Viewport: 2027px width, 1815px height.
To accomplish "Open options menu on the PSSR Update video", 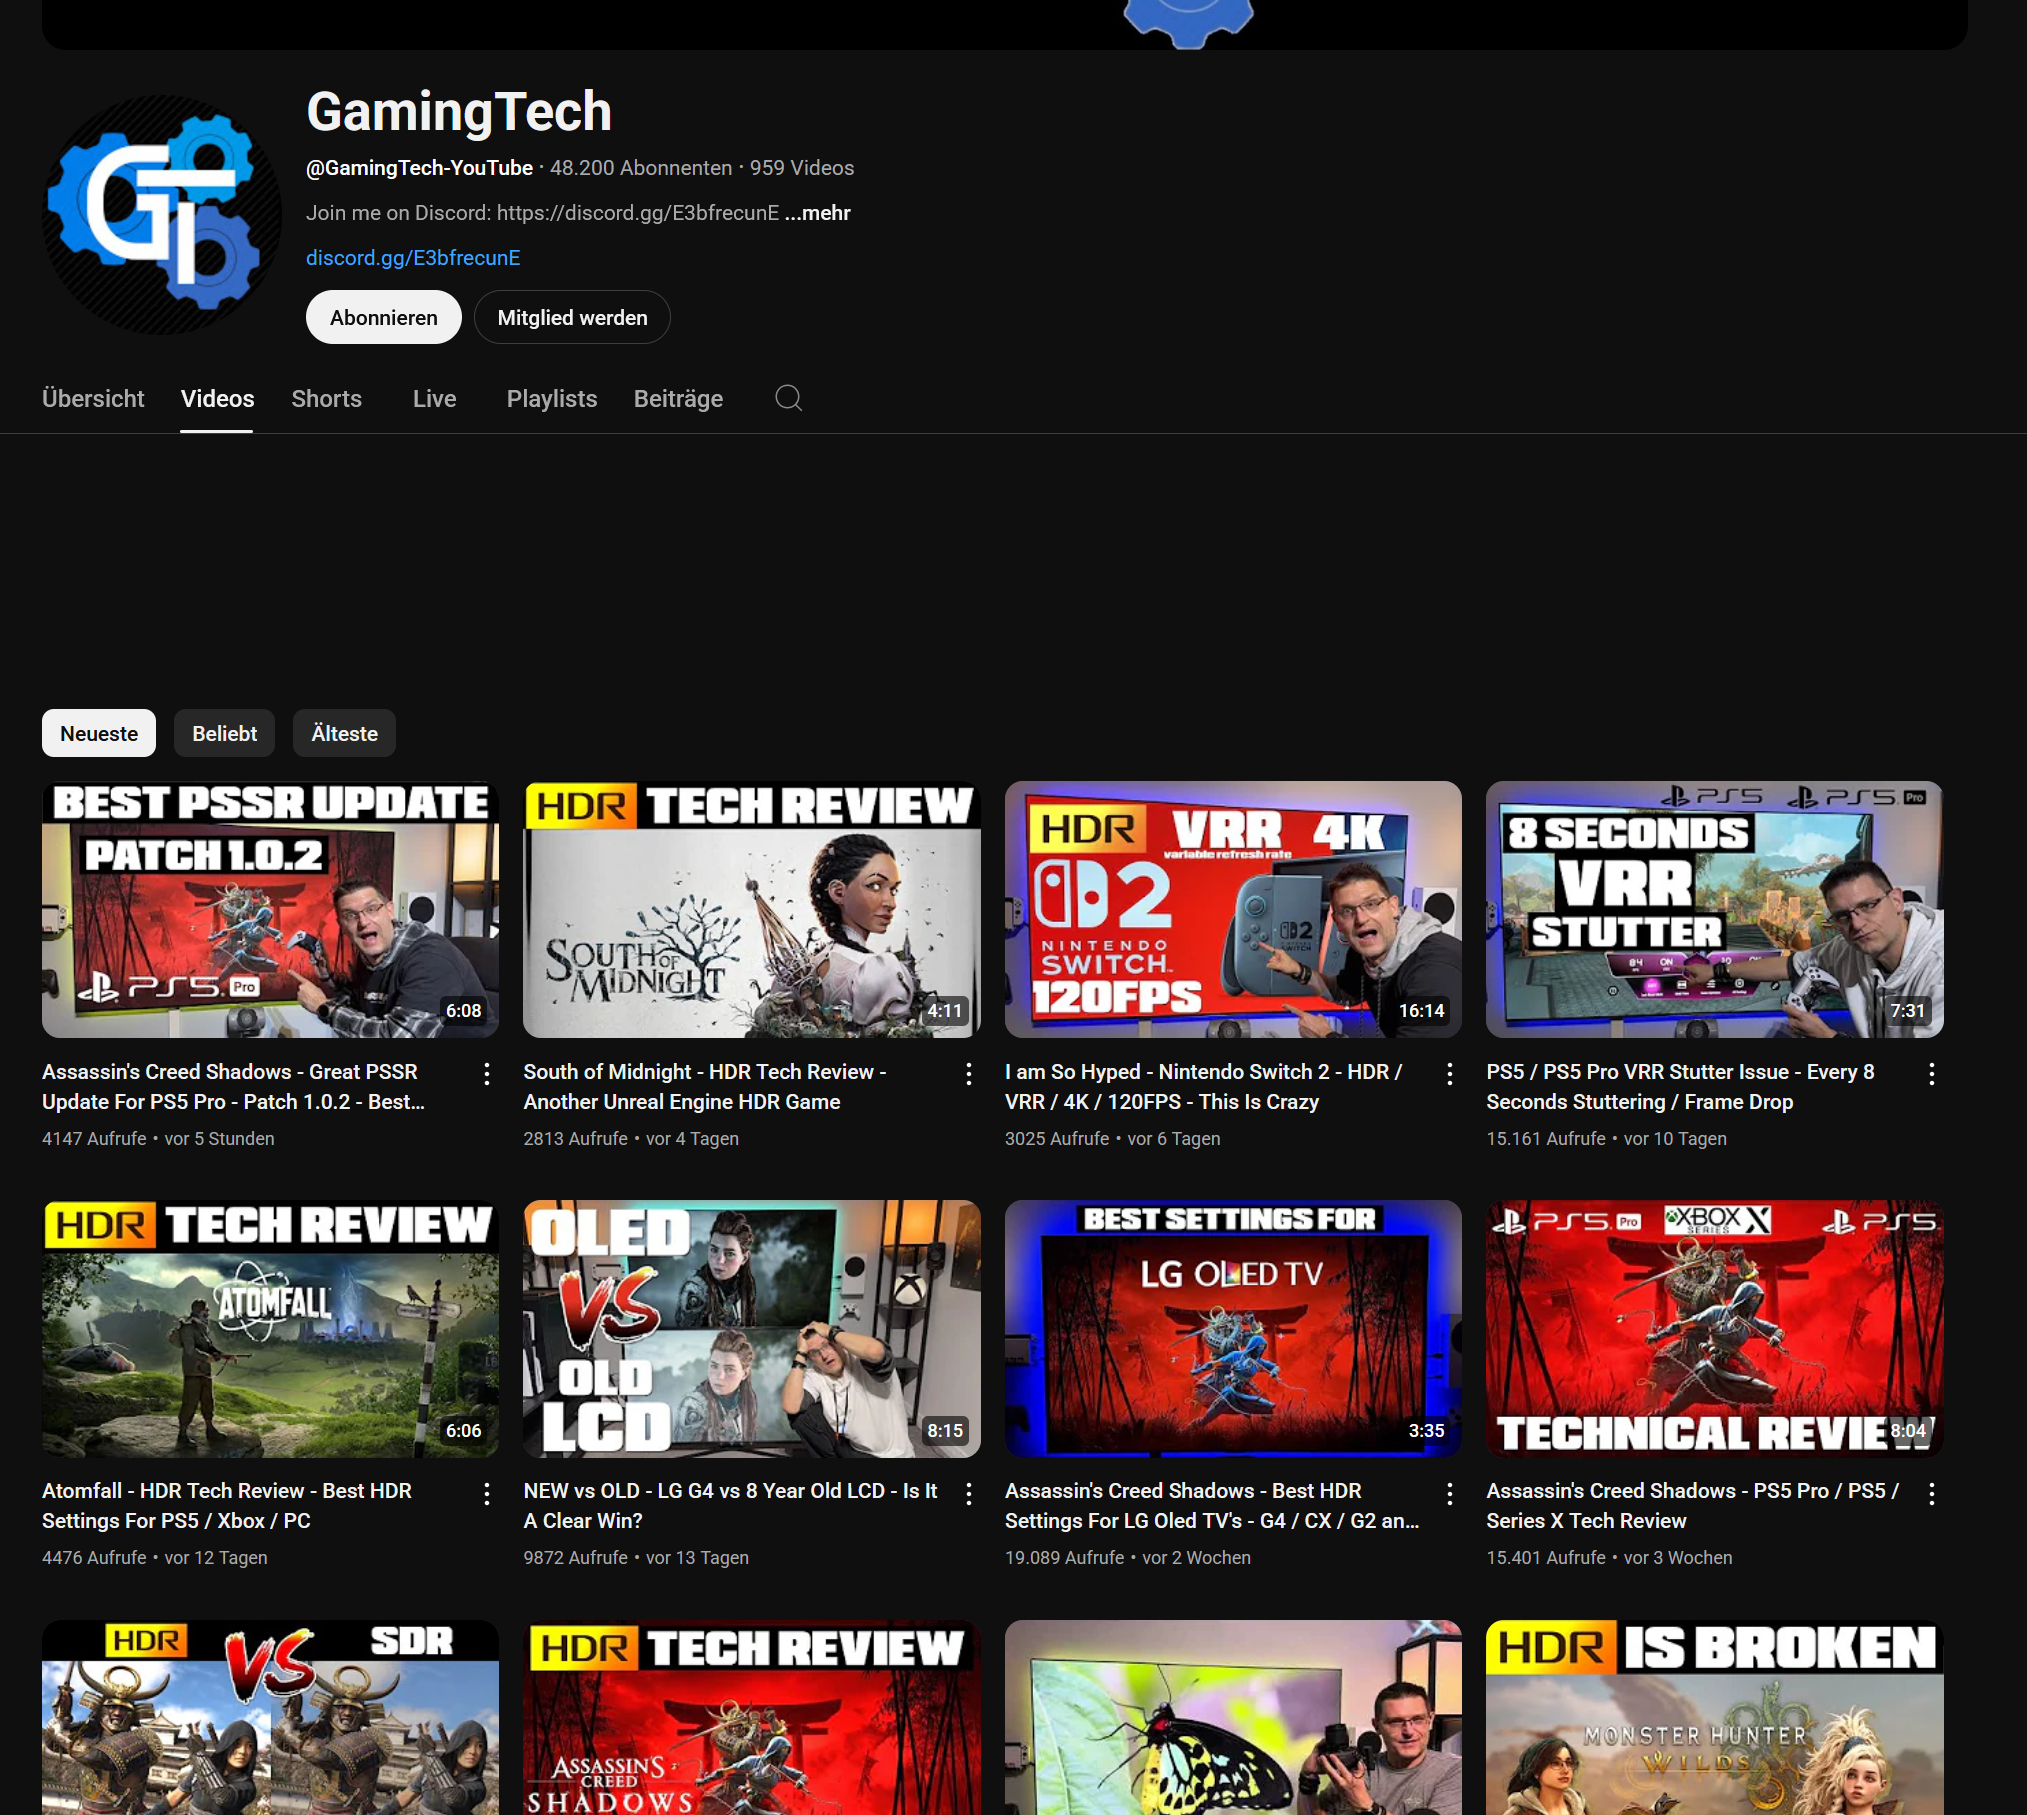I will point(486,1073).
